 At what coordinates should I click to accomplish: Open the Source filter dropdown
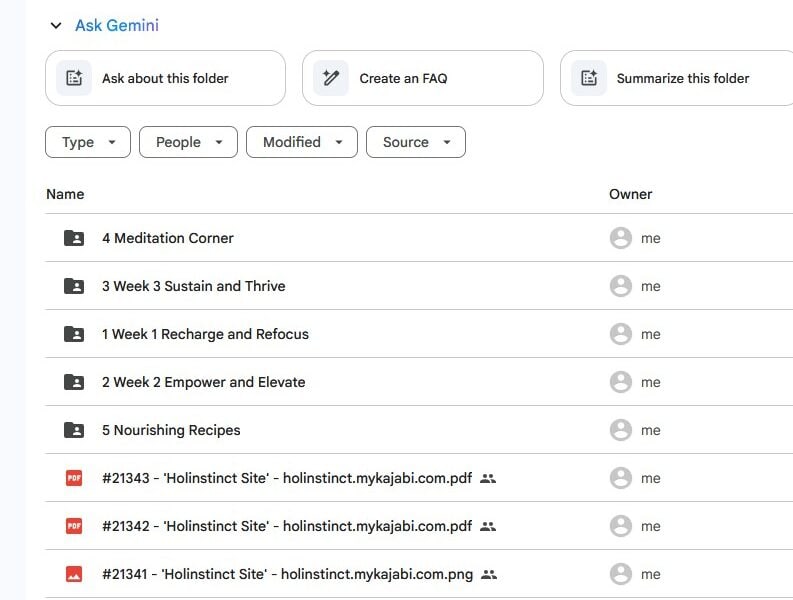(x=416, y=142)
